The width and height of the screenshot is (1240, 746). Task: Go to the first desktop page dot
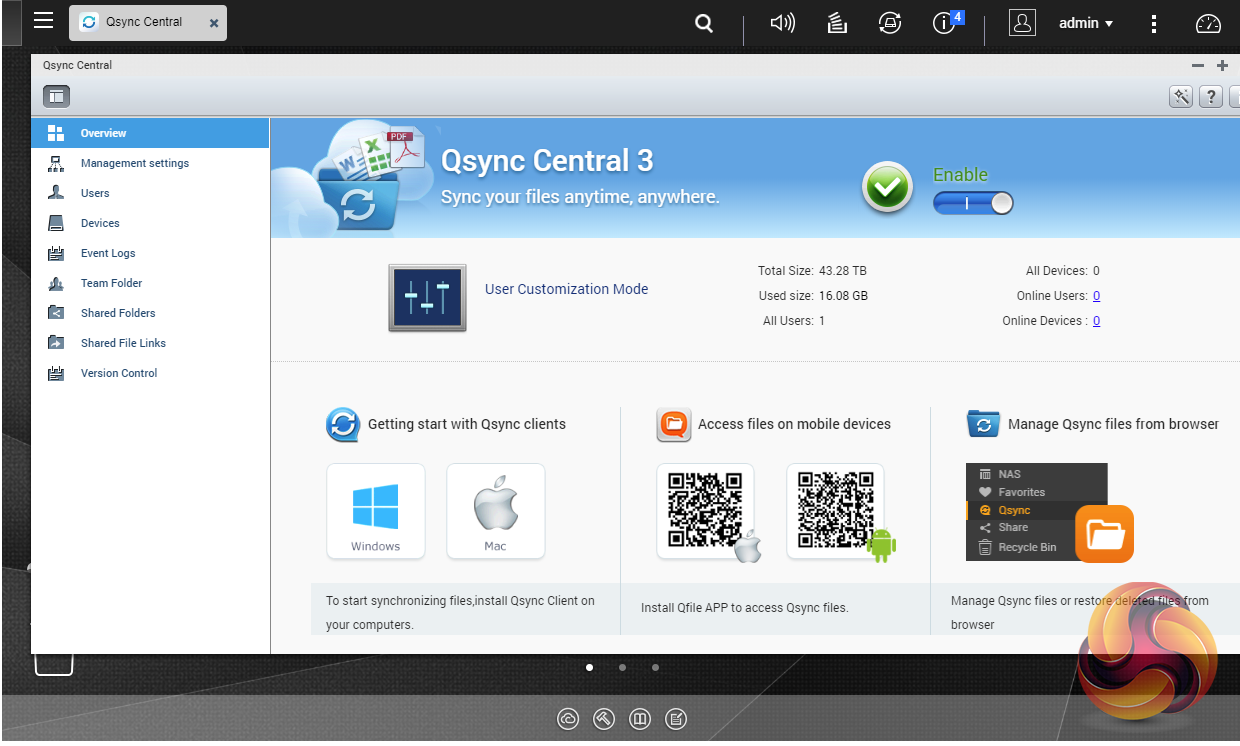point(589,667)
